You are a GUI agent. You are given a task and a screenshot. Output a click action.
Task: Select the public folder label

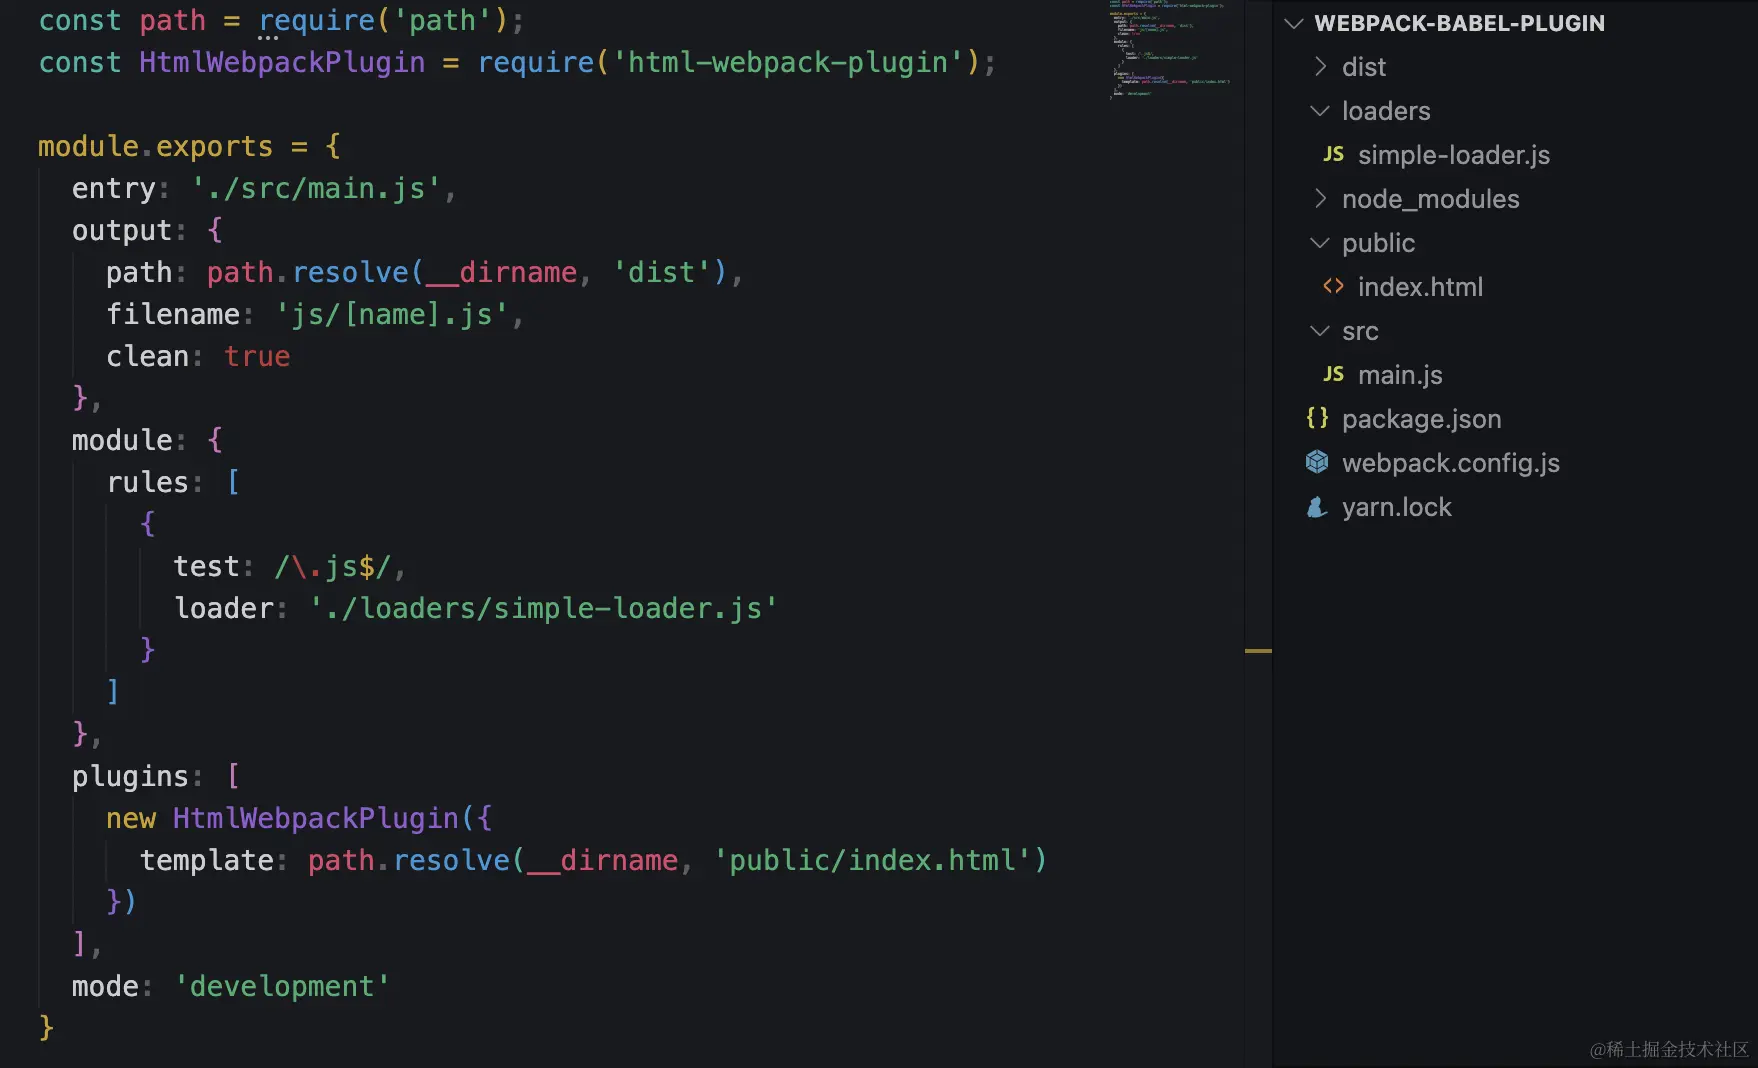pos(1378,243)
